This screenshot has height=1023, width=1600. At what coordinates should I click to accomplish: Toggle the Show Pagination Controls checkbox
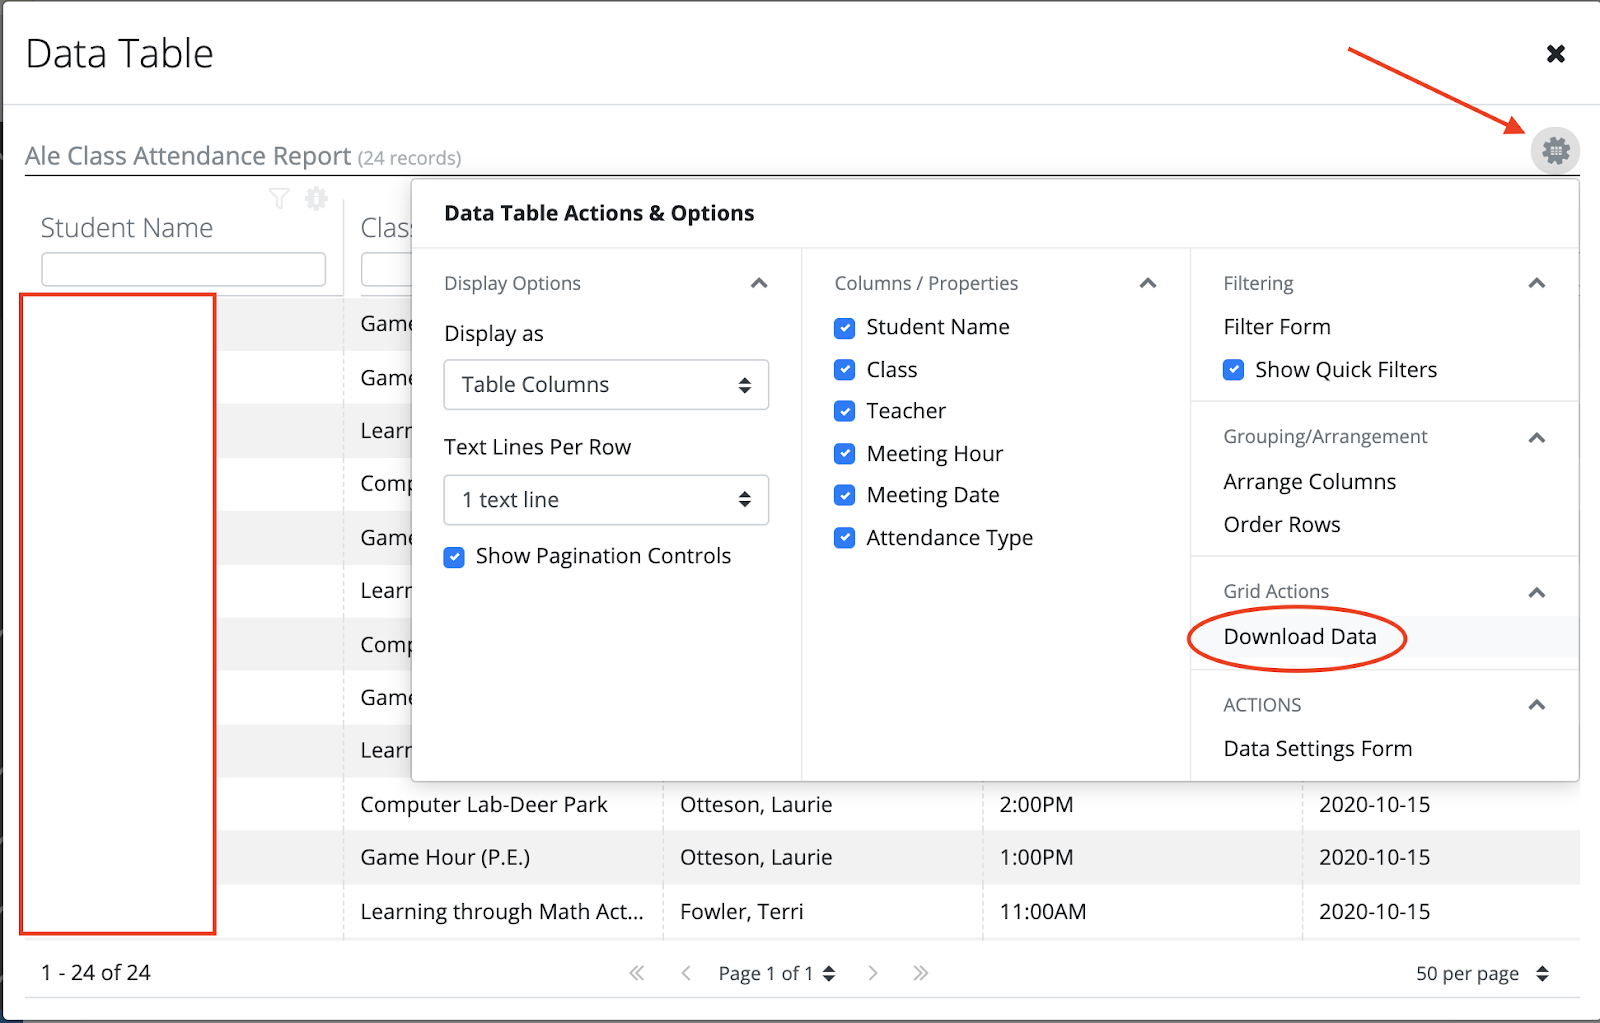coord(454,557)
